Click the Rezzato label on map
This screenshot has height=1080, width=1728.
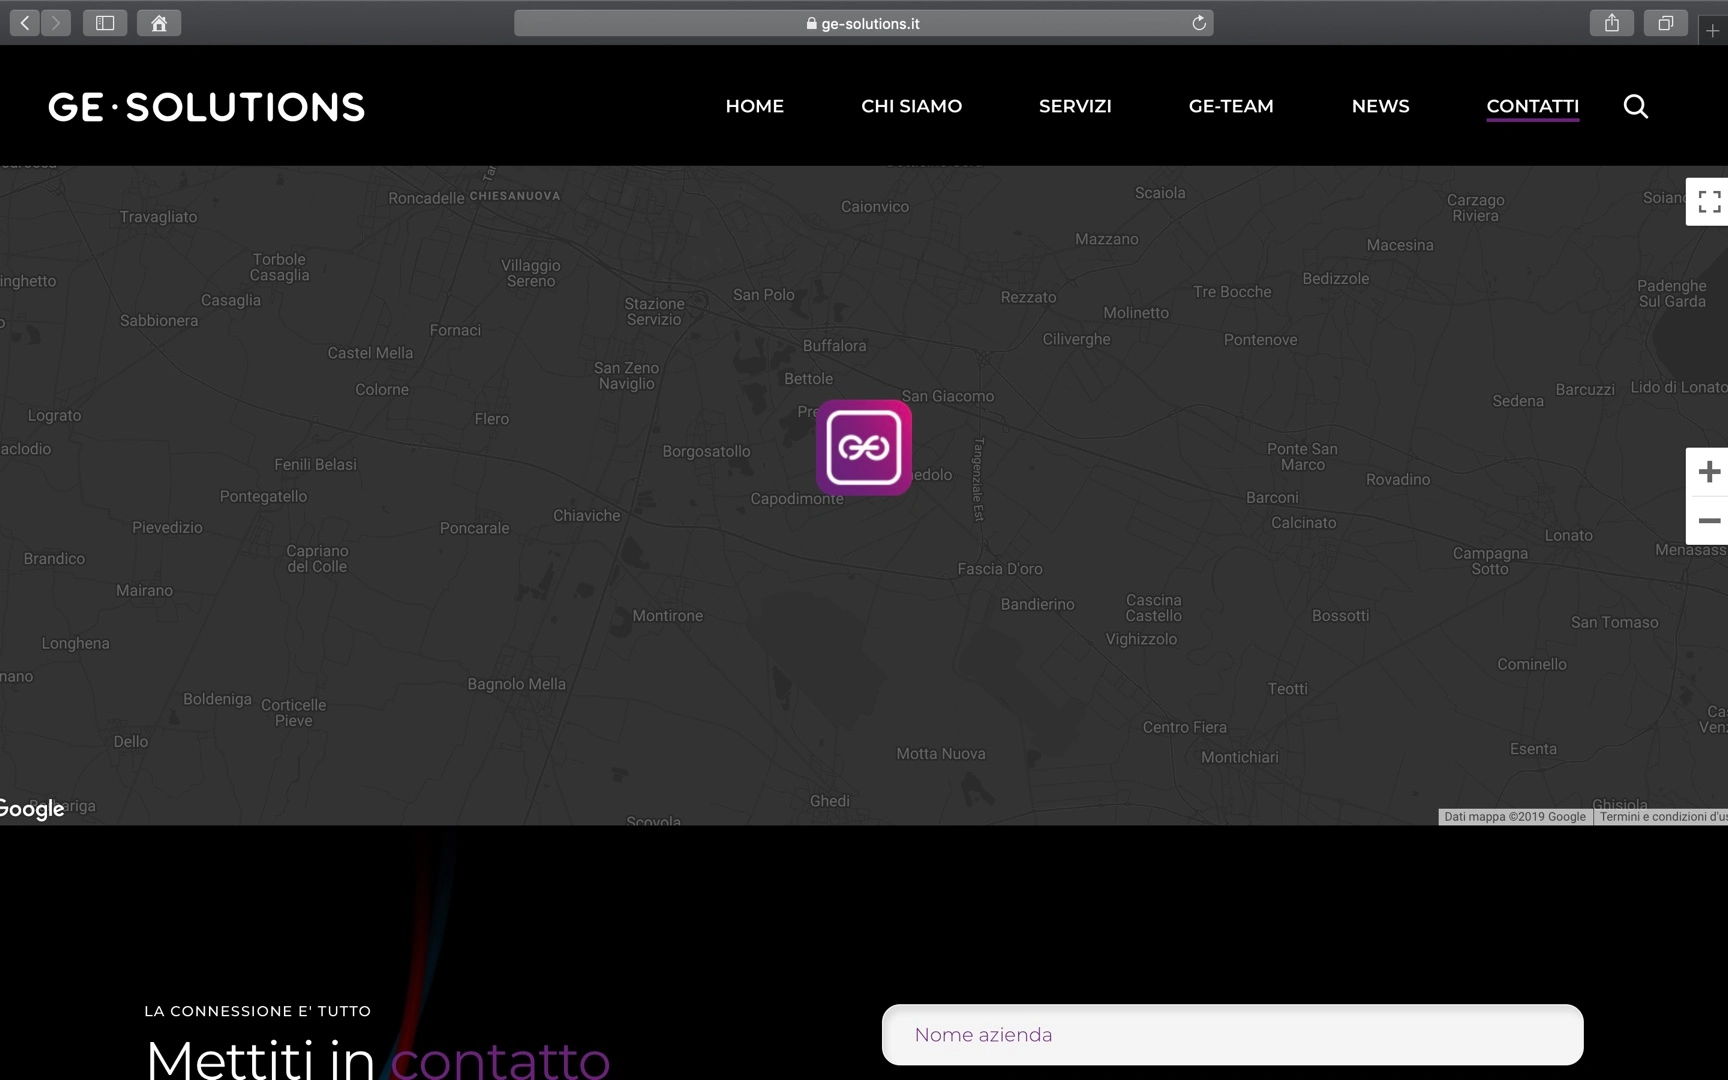(x=1029, y=297)
